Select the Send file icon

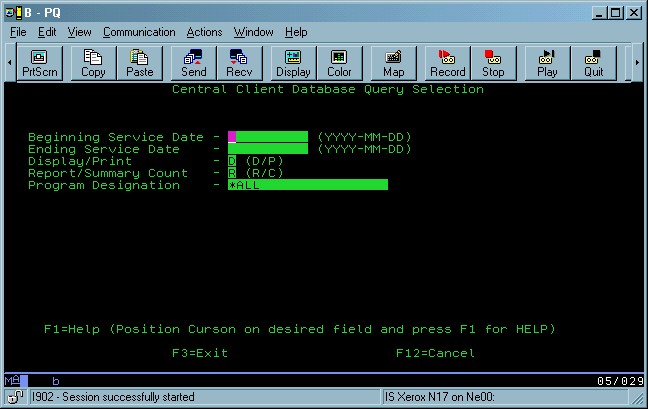pos(194,62)
